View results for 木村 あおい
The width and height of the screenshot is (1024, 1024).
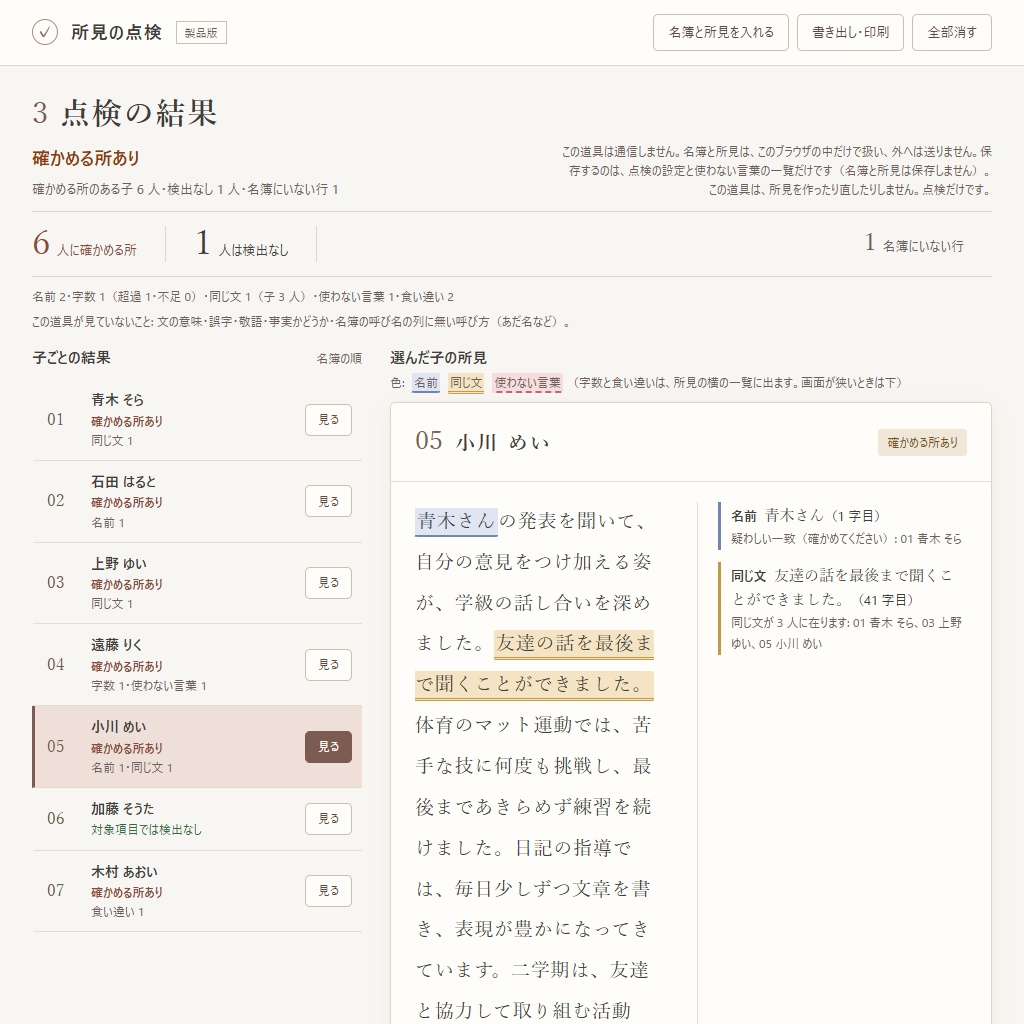tap(328, 891)
